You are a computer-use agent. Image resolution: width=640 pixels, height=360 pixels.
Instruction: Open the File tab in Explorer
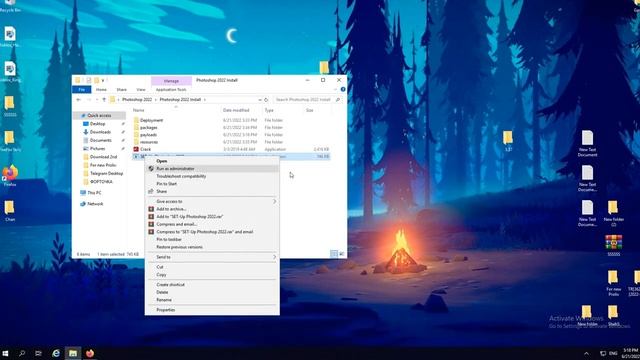82,89
